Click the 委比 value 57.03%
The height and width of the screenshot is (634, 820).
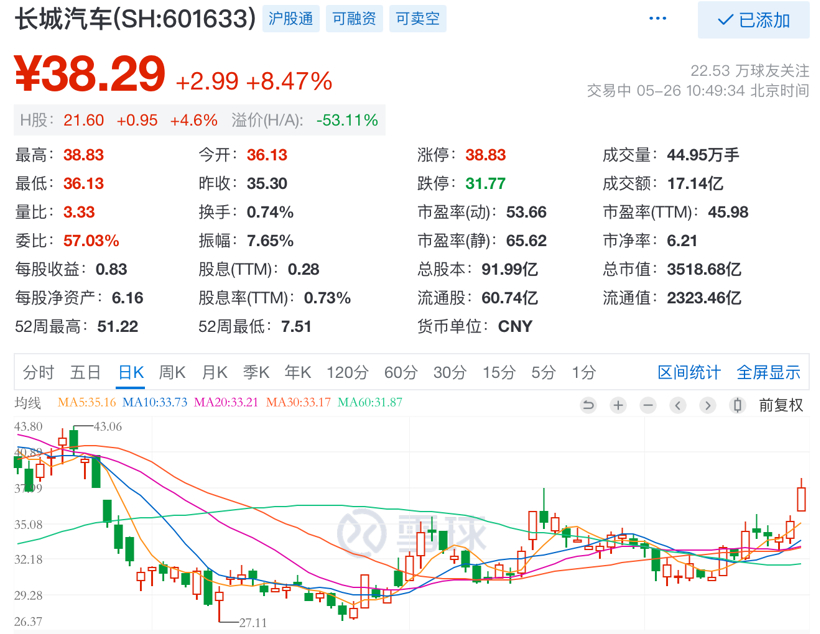point(92,241)
